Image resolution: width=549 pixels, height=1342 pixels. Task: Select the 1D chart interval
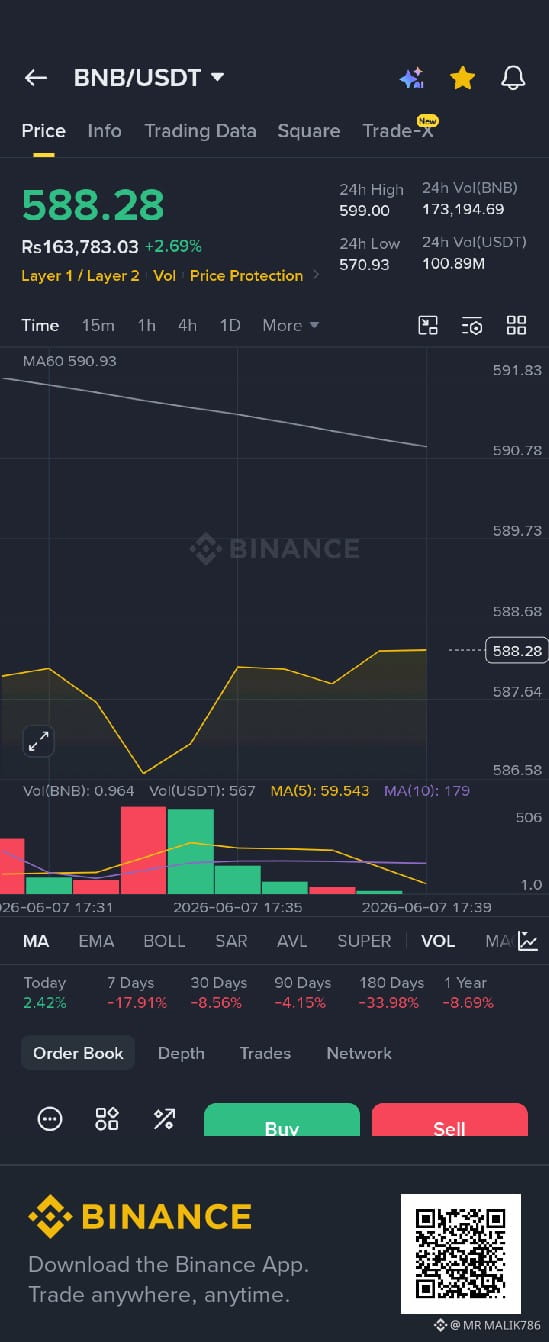coord(230,325)
